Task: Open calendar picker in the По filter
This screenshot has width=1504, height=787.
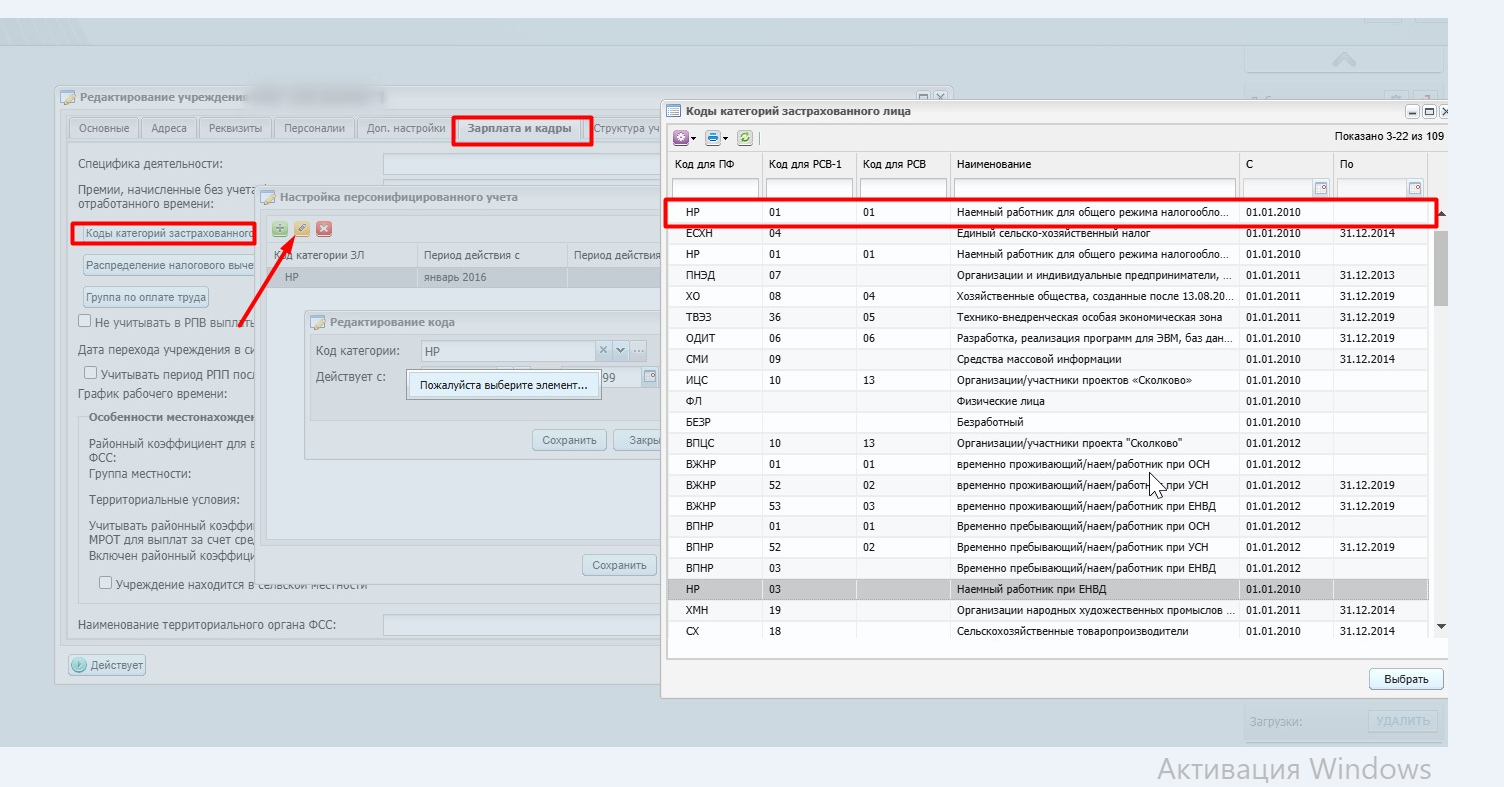Action: click(1414, 188)
